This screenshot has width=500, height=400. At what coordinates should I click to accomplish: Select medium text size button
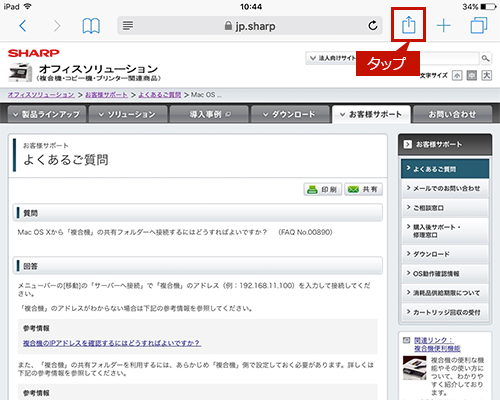point(472,76)
